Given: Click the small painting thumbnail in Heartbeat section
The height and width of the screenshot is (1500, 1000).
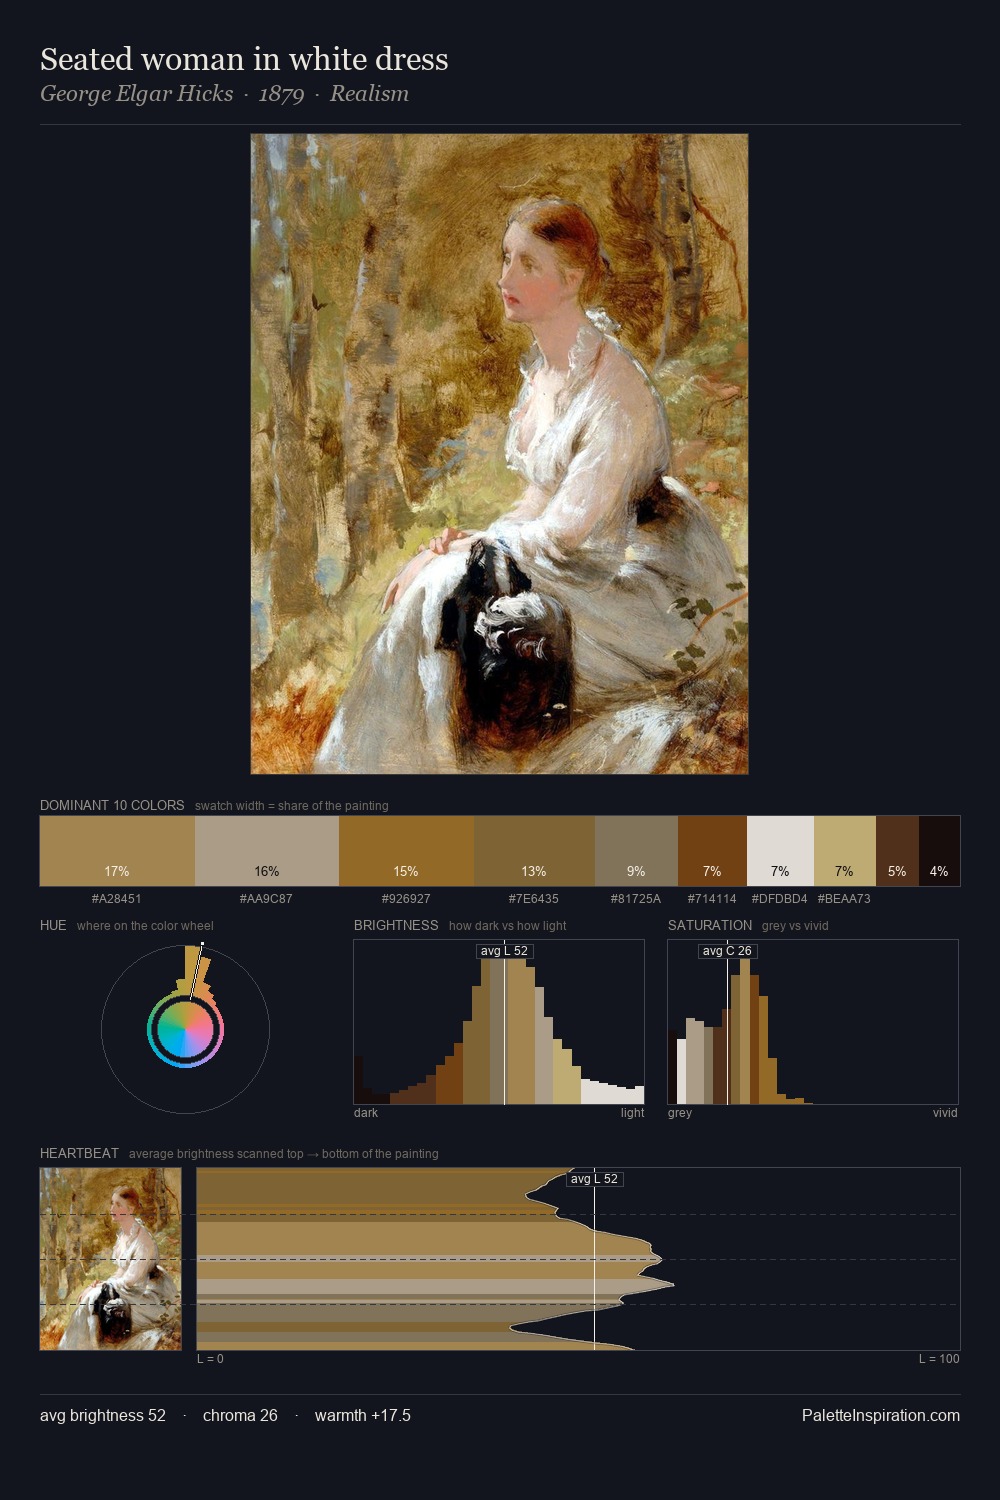Looking at the screenshot, I should 111,1259.
